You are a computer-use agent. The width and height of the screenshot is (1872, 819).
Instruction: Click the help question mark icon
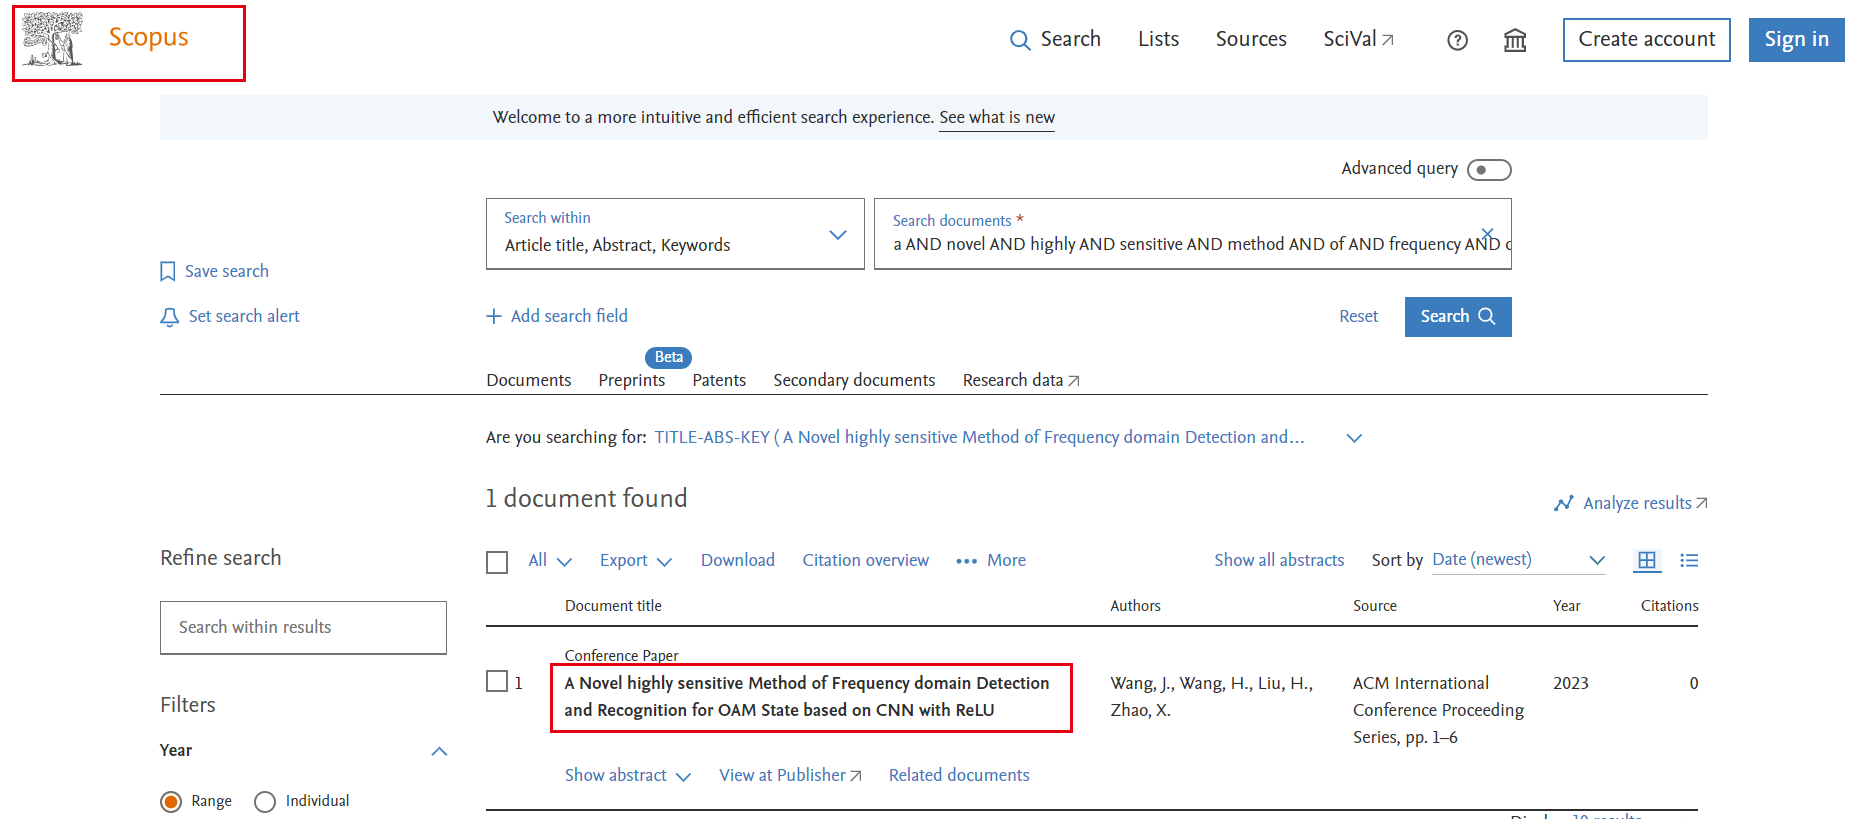(x=1457, y=40)
